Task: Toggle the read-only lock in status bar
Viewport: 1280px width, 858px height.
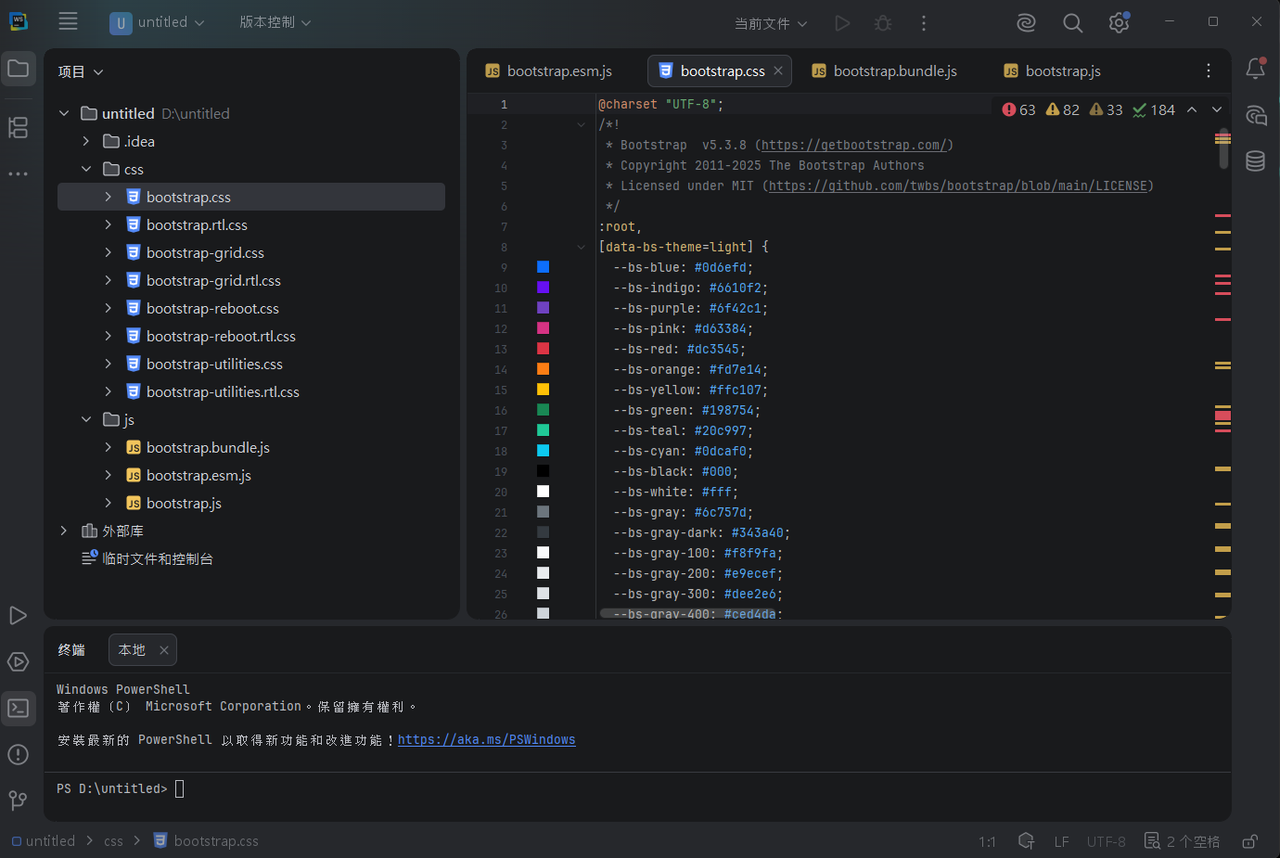Action: pos(1249,841)
